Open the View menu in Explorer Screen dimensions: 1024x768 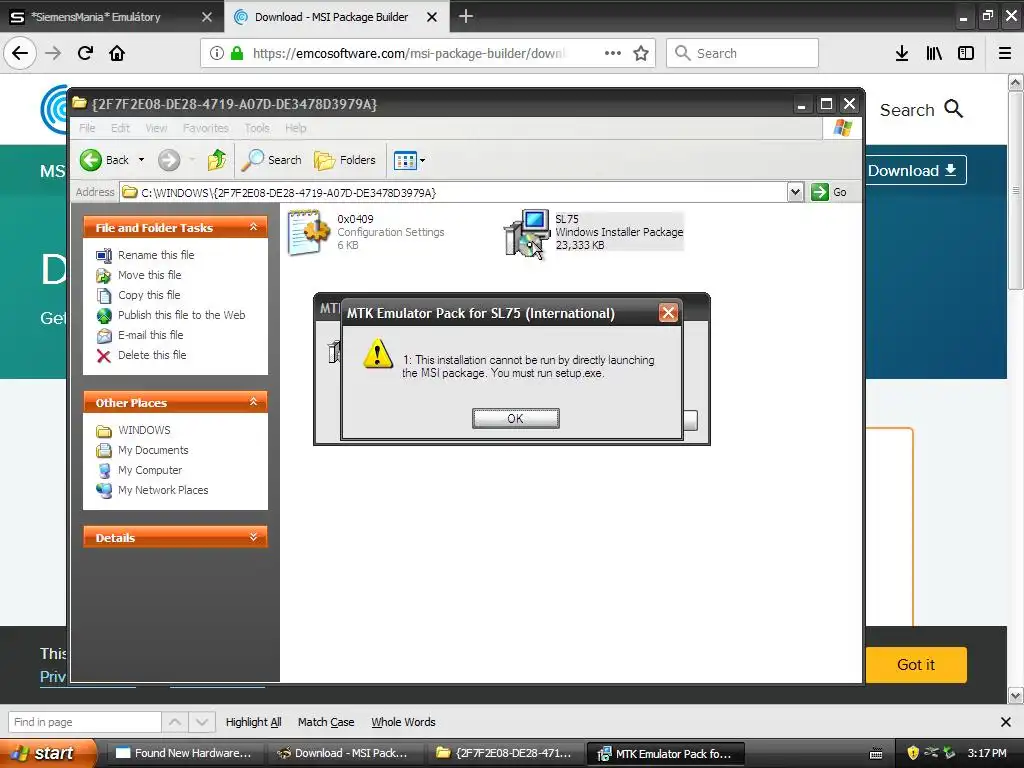coord(156,128)
